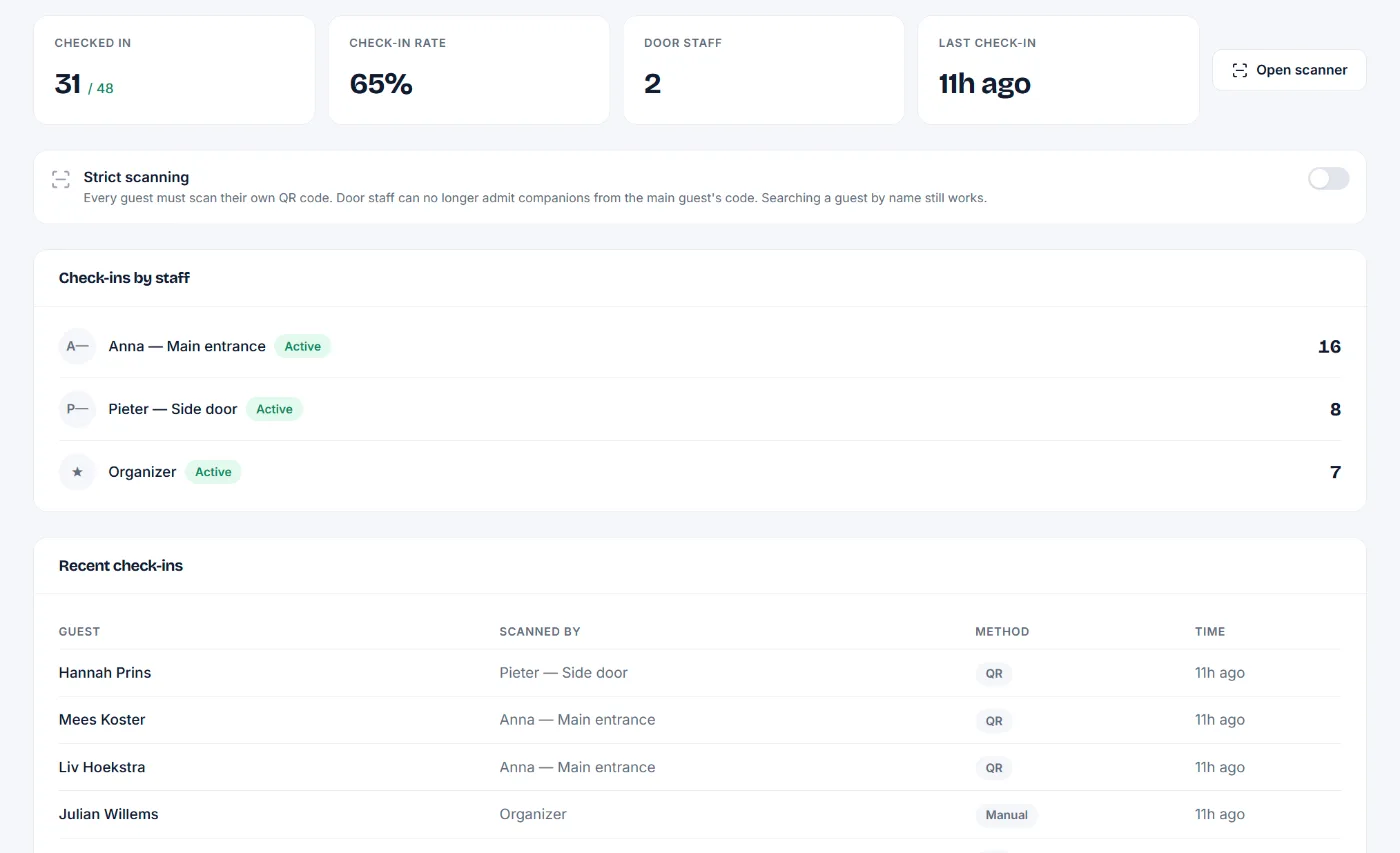Click Julian Willems's Manual method badge
This screenshot has height=853, width=1400.
1007,815
